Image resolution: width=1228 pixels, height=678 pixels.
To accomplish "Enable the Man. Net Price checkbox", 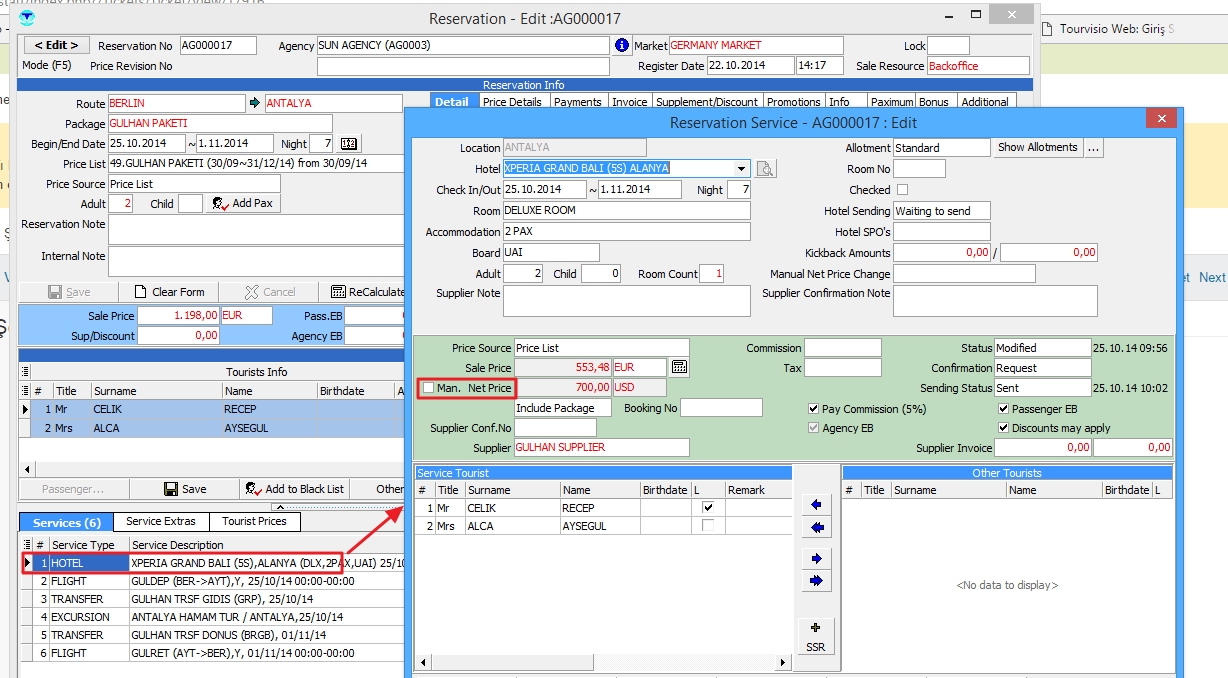I will pos(429,388).
